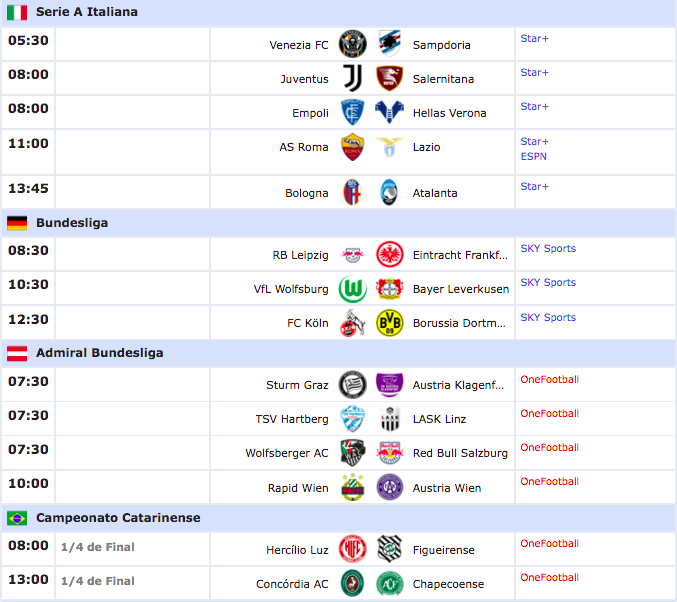Click the Serie A Italiana heading
677x602 pixels.
pos(87,12)
